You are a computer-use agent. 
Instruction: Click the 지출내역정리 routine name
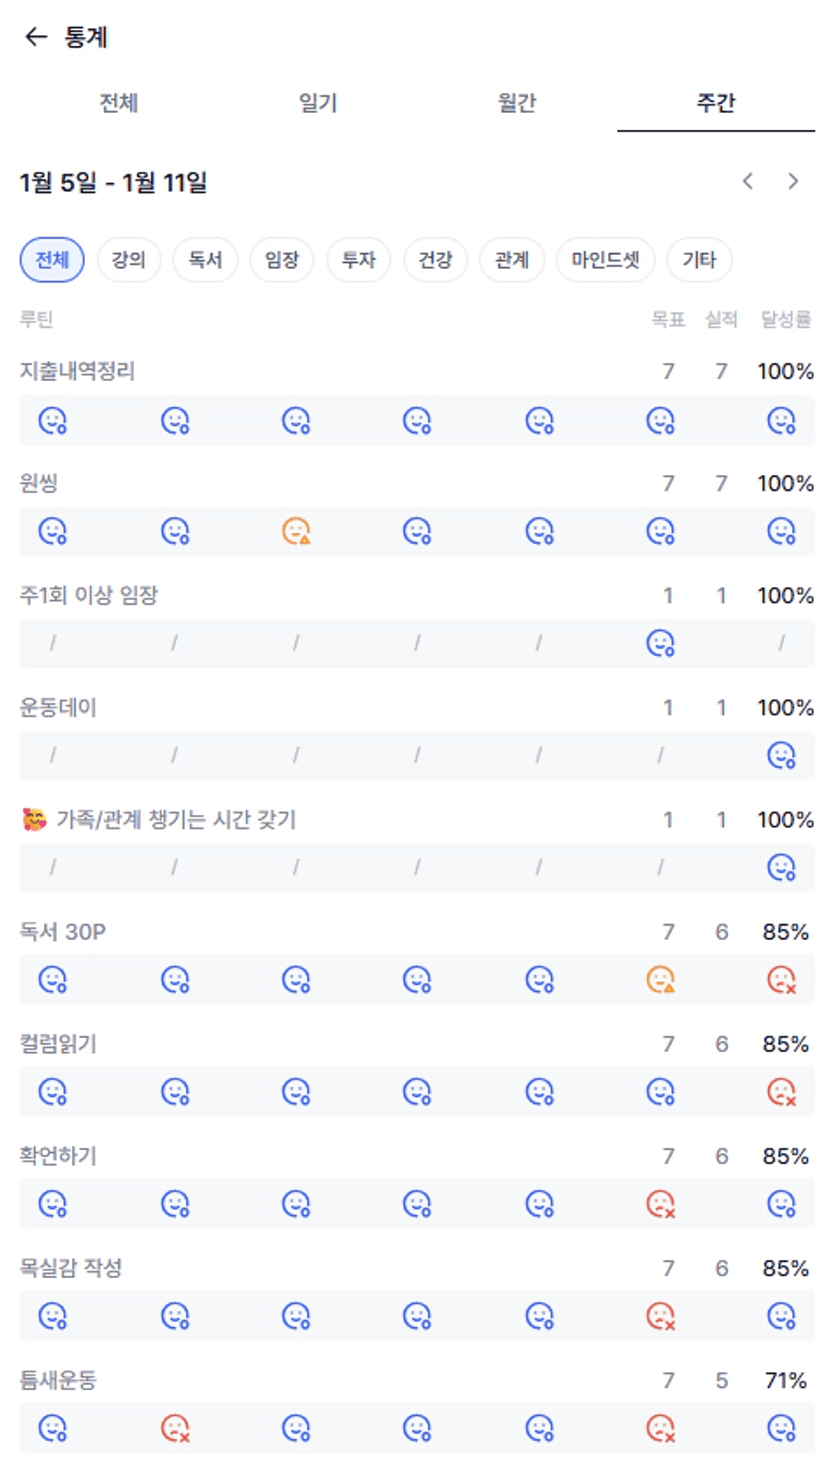(77, 371)
